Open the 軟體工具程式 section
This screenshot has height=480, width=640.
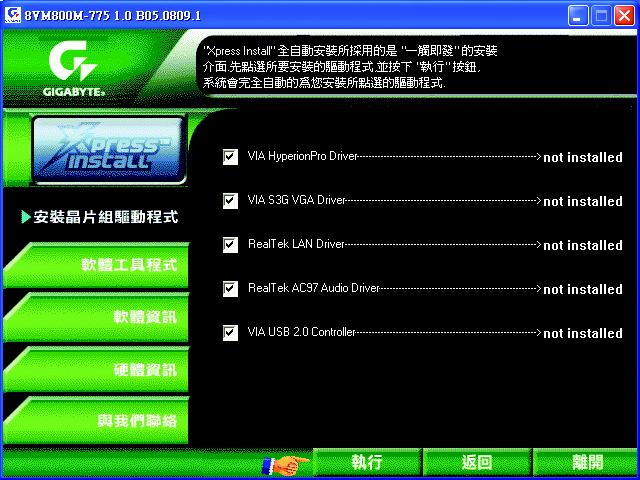tap(96, 265)
